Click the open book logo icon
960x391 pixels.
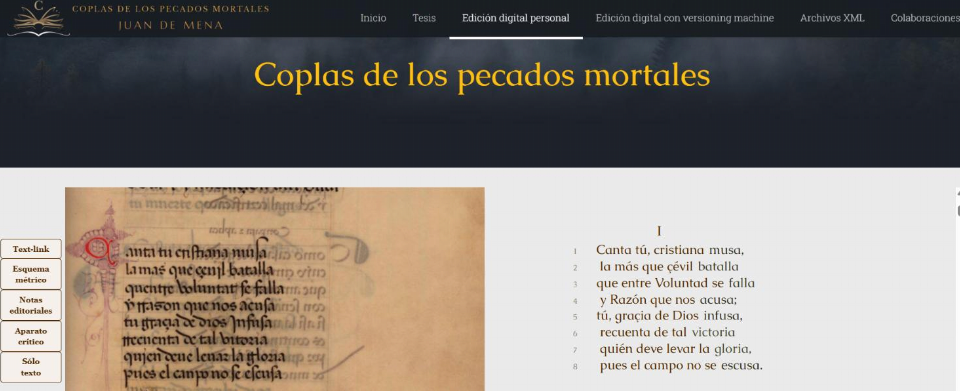(x=39, y=18)
